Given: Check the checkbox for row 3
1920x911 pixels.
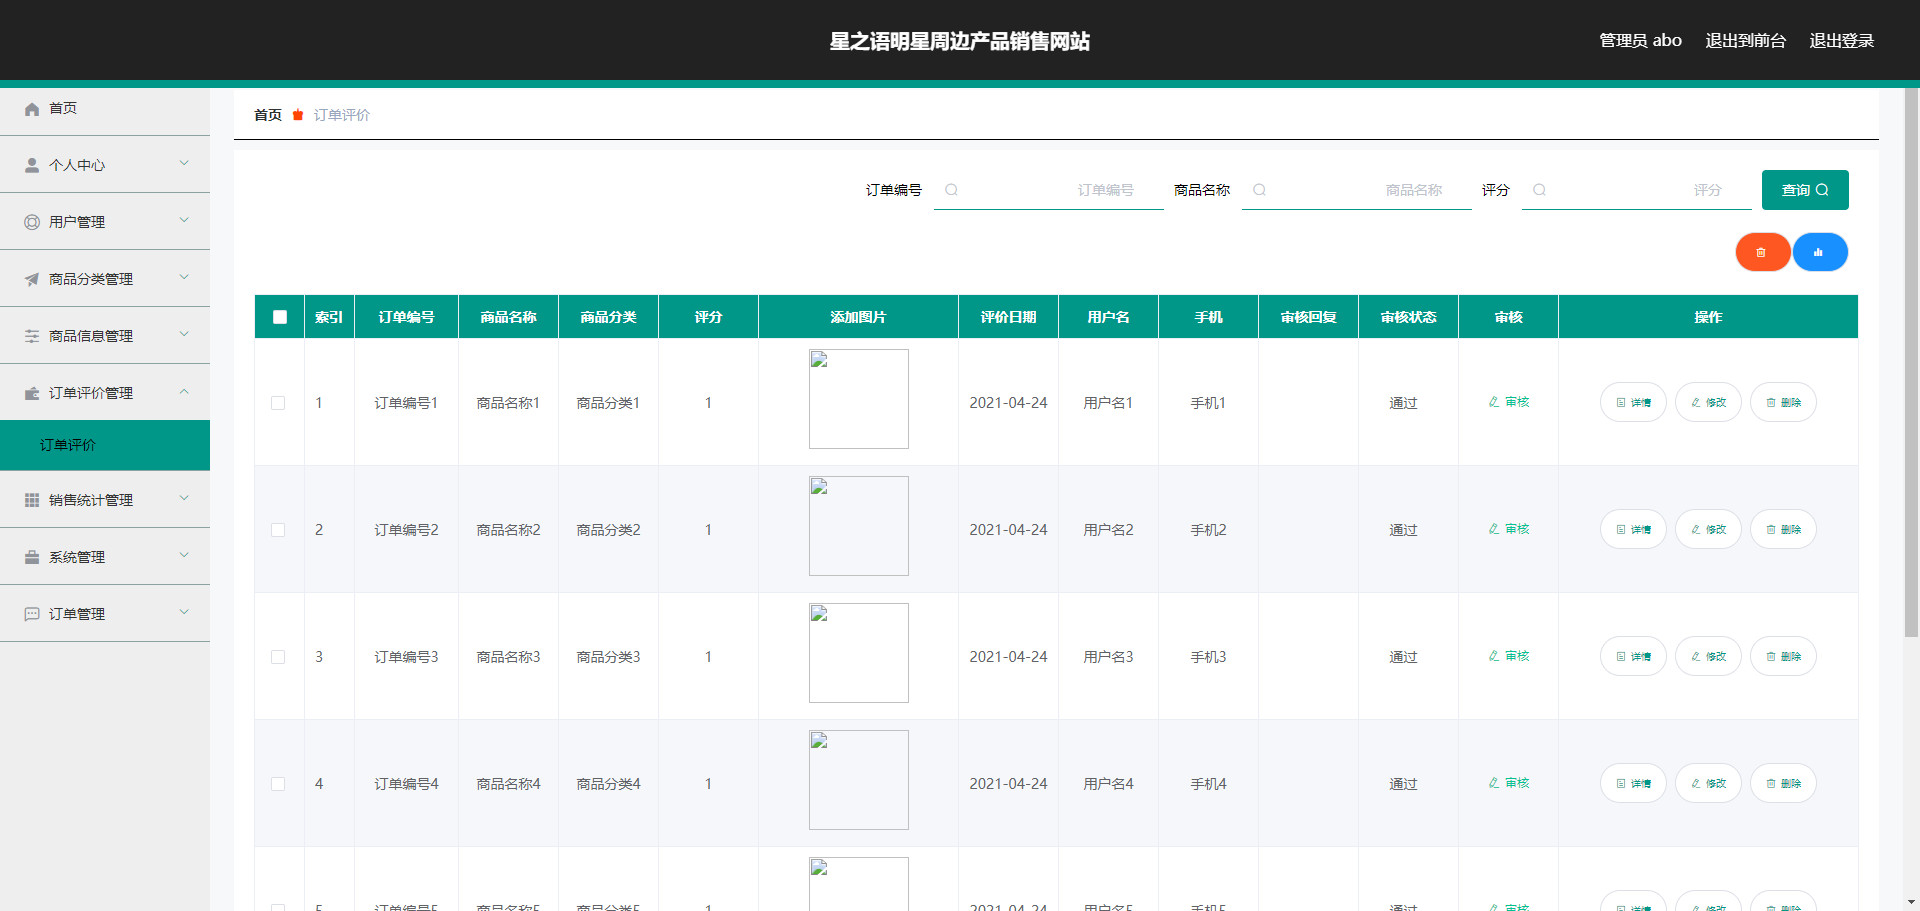Looking at the screenshot, I should [278, 657].
